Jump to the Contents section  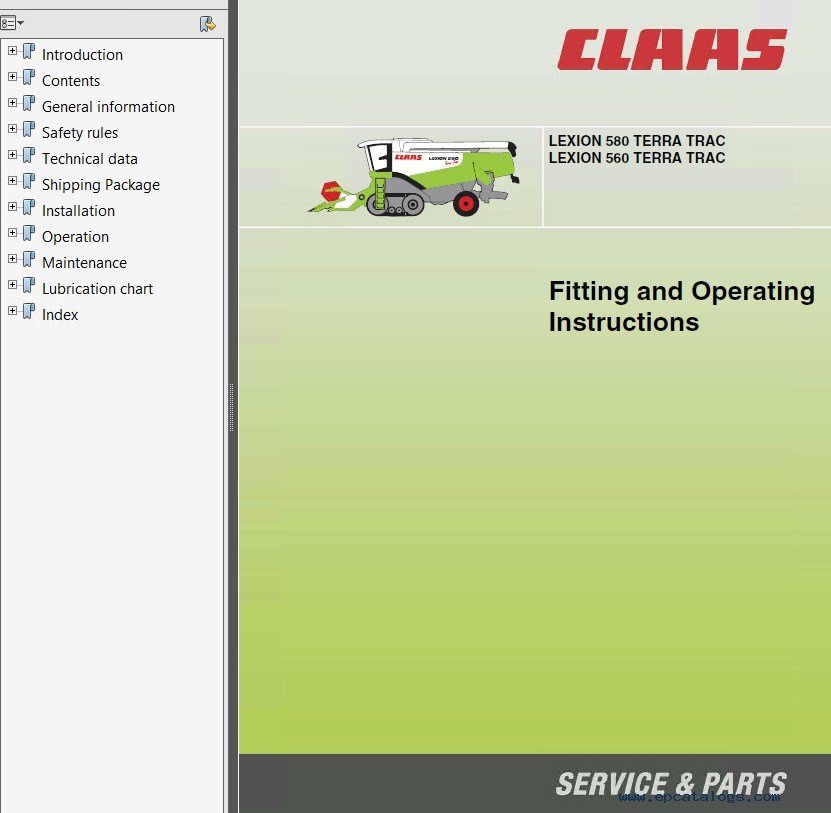(71, 81)
